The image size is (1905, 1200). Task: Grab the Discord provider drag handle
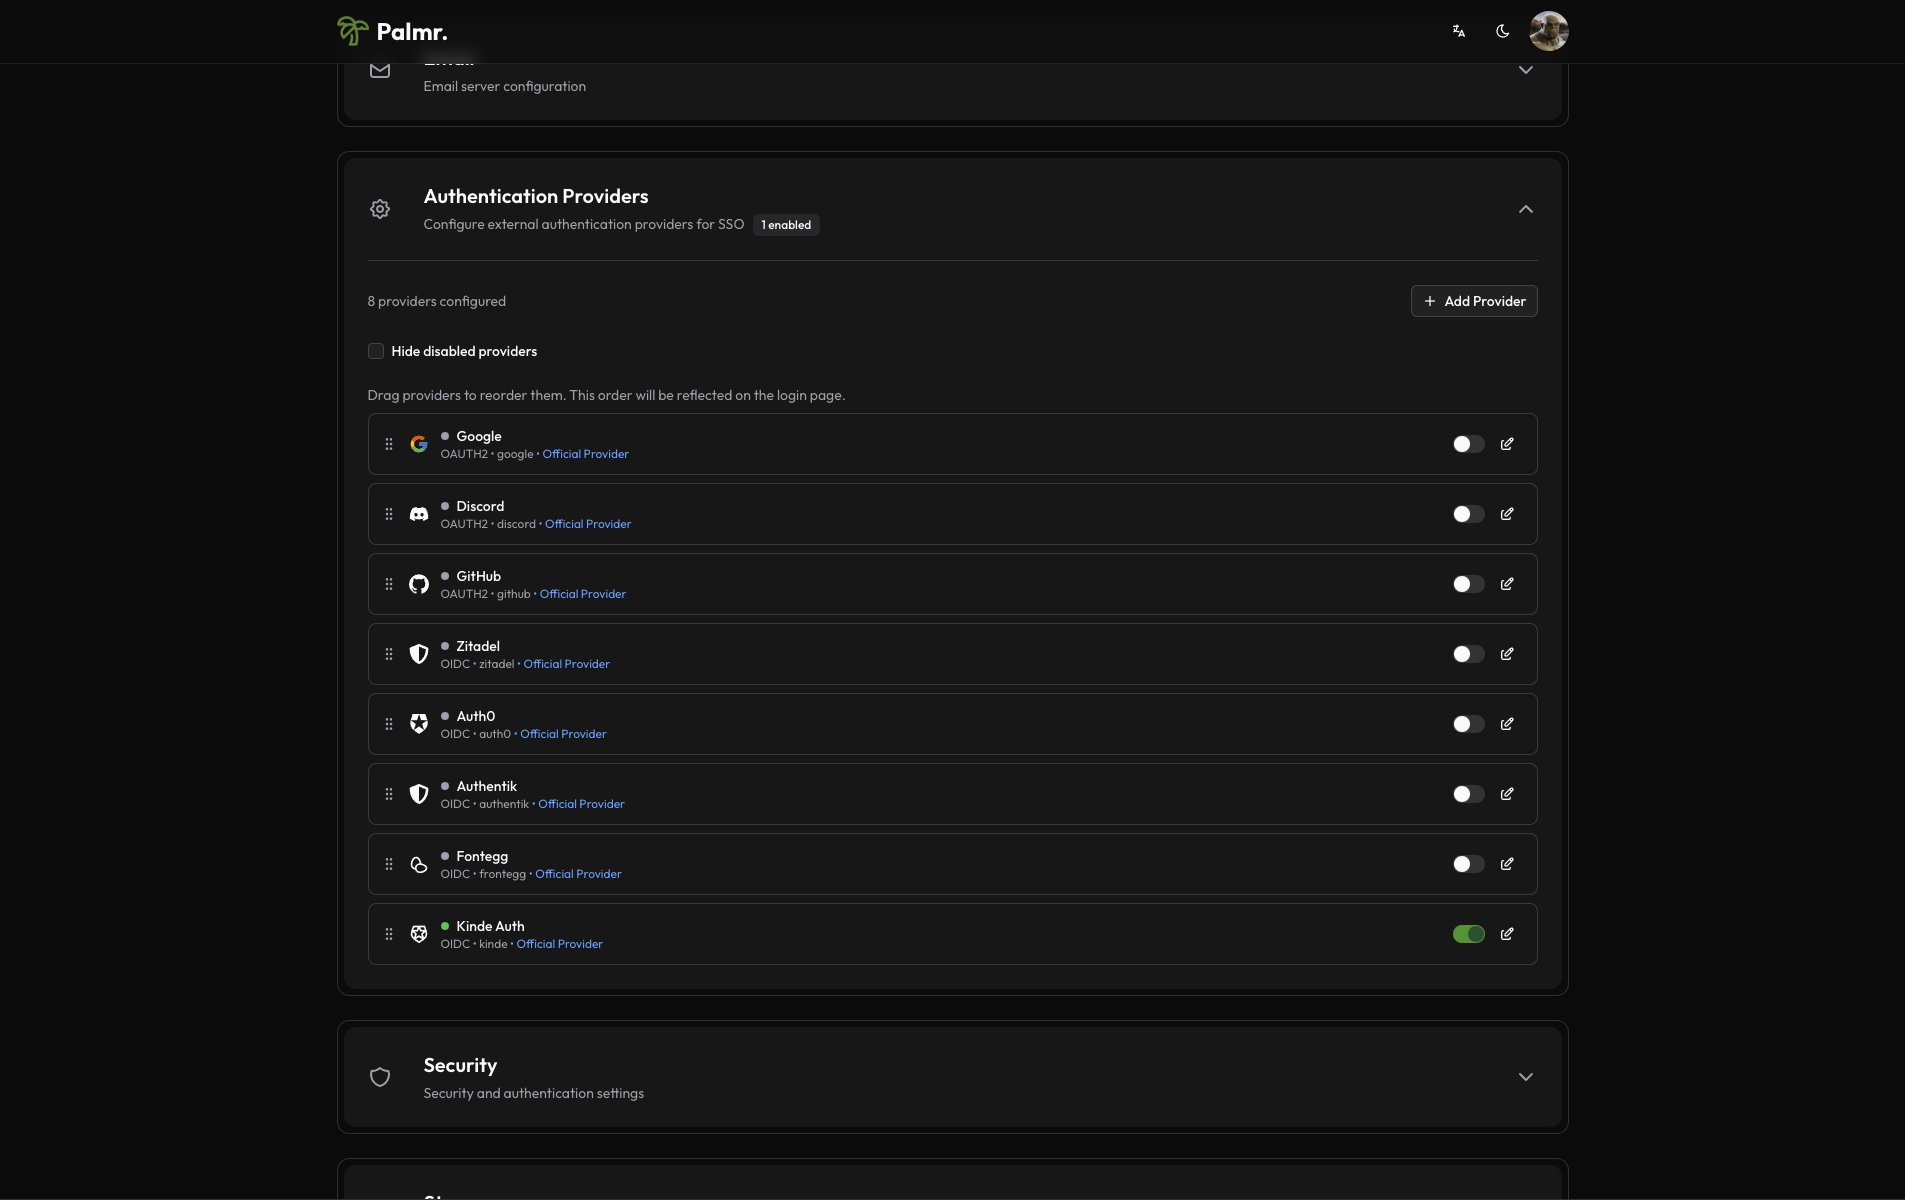click(x=389, y=514)
